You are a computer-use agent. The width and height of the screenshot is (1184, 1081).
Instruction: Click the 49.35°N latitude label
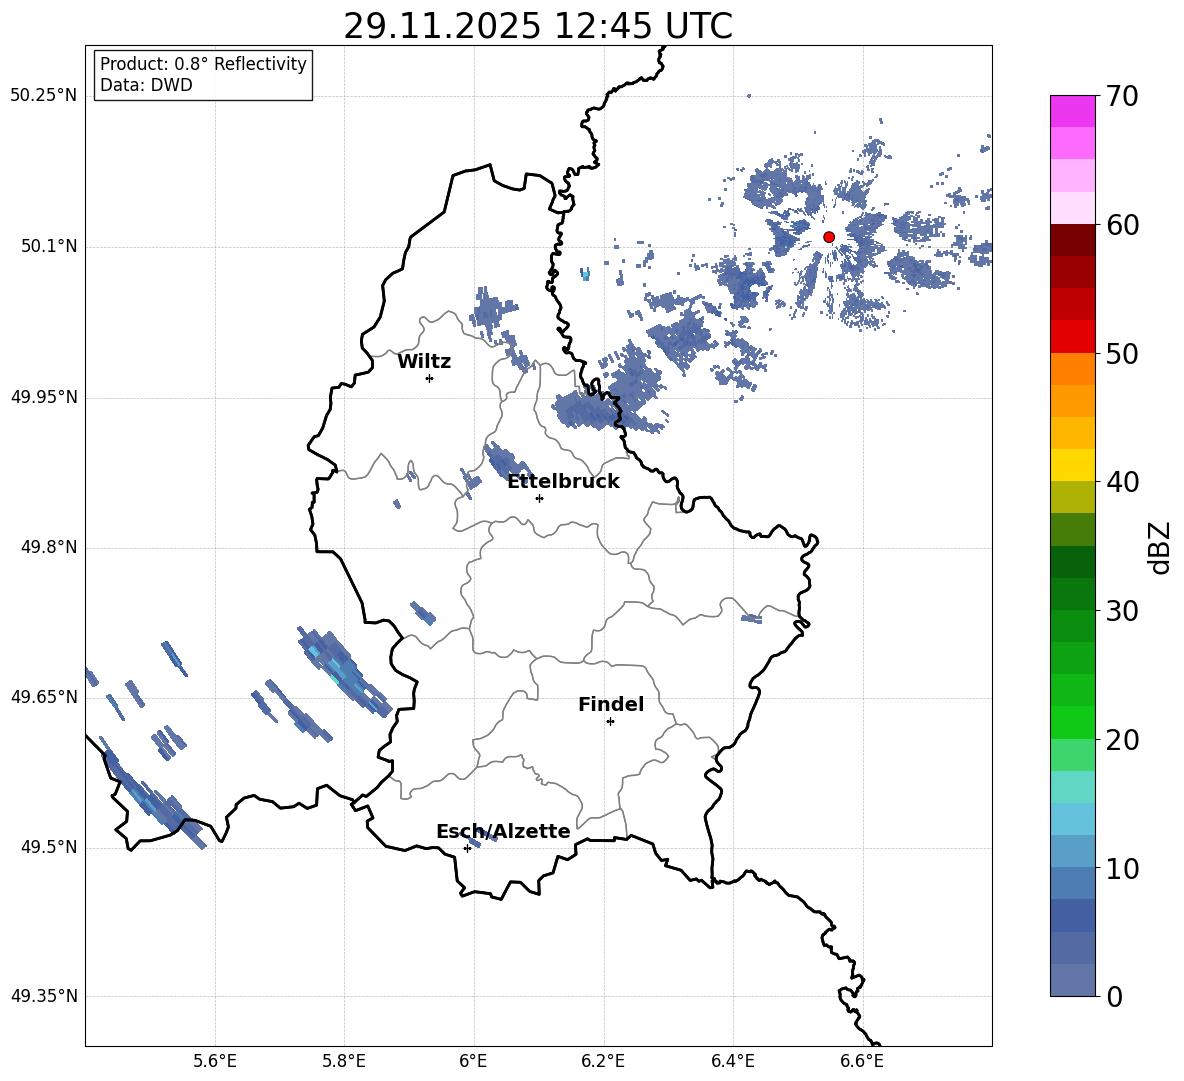[44, 996]
